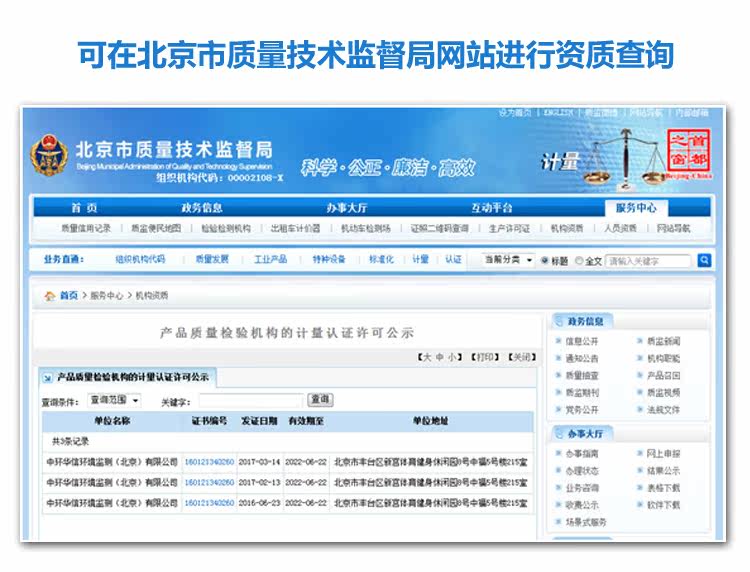The height and width of the screenshot is (572, 750).
Task: Open the 查询范围 dropdown
Action: tap(114, 400)
